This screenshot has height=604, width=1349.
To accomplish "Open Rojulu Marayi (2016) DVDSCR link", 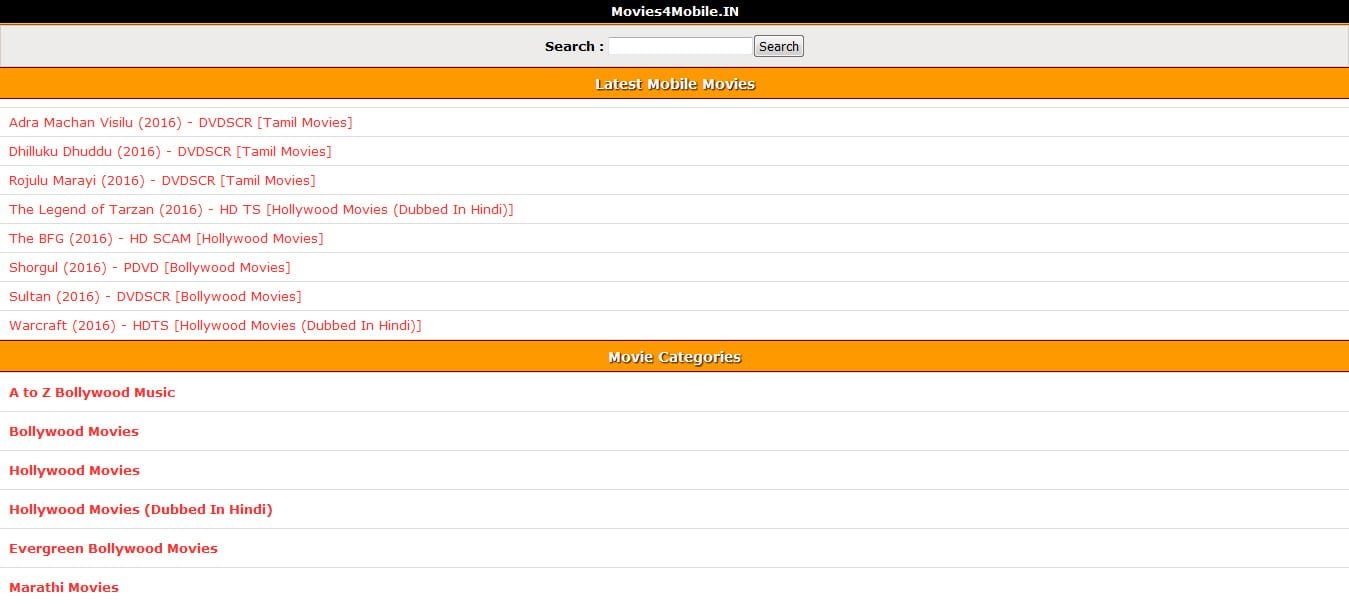I will [162, 180].
